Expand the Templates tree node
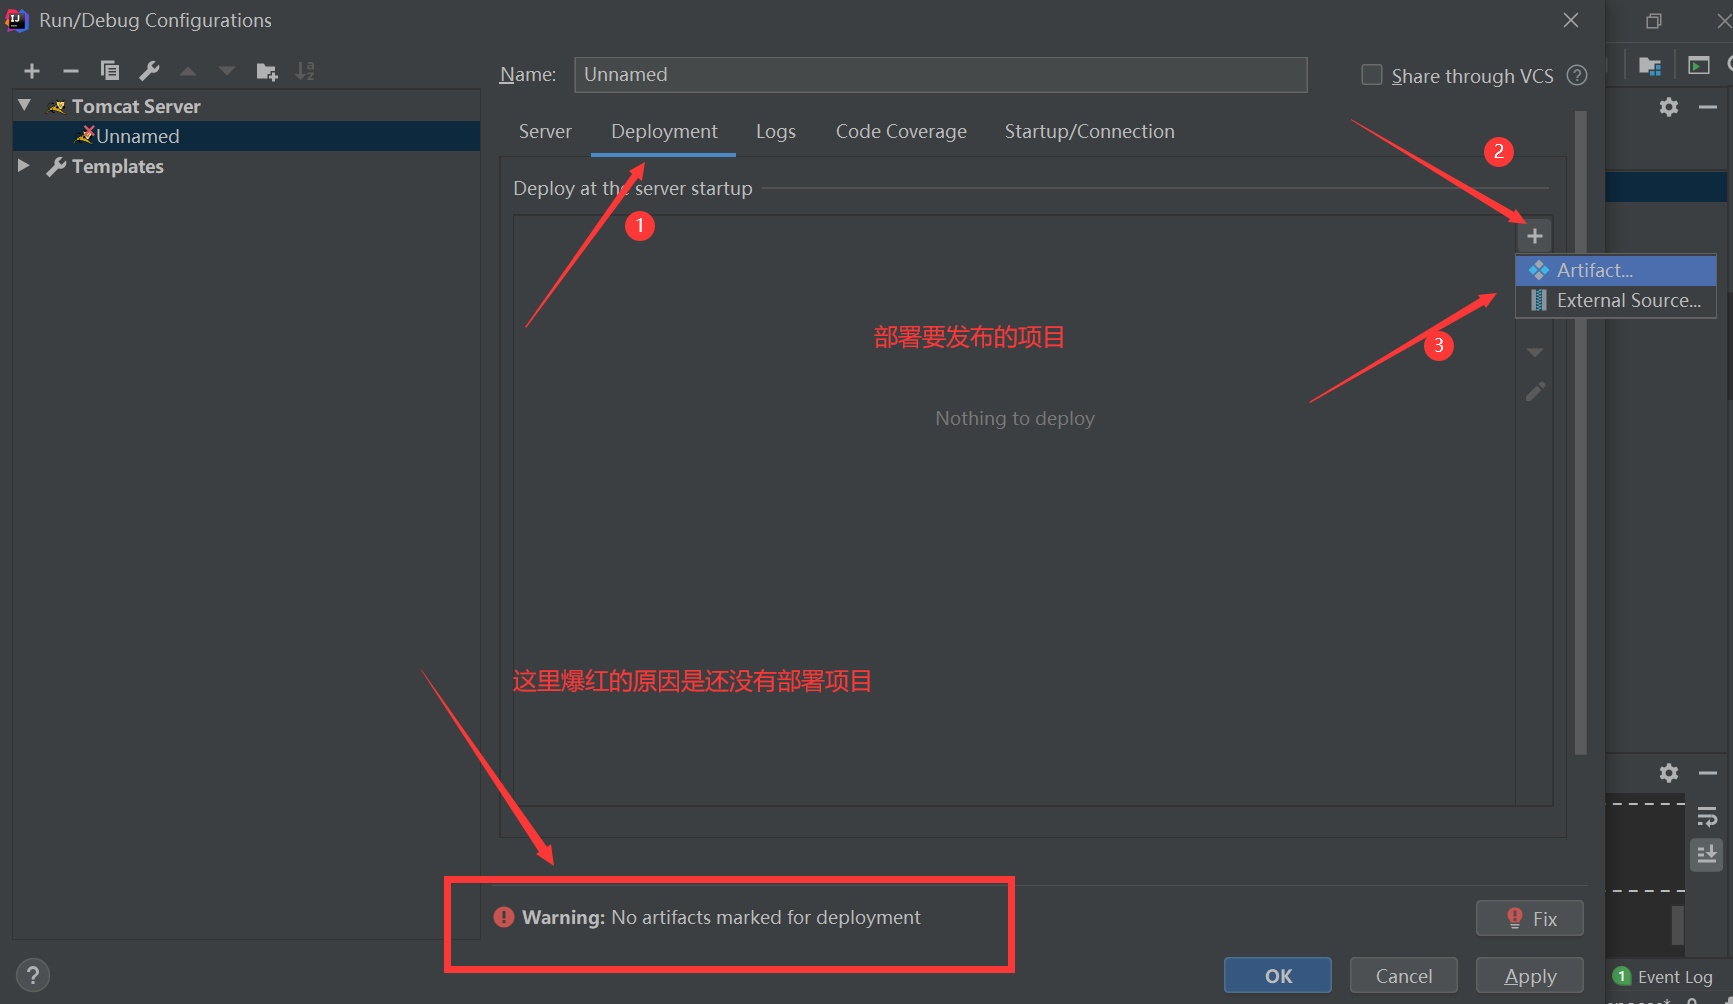 point(24,165)
